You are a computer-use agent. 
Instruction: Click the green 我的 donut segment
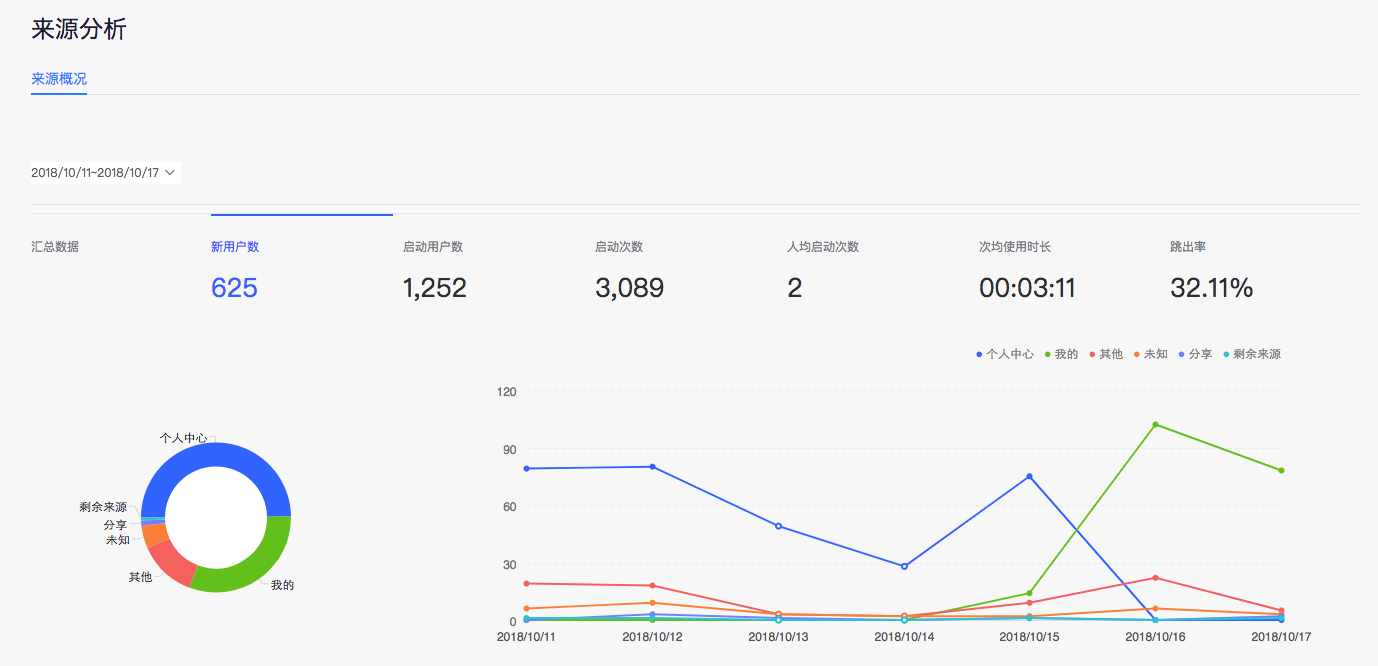(x=250, y=568)
